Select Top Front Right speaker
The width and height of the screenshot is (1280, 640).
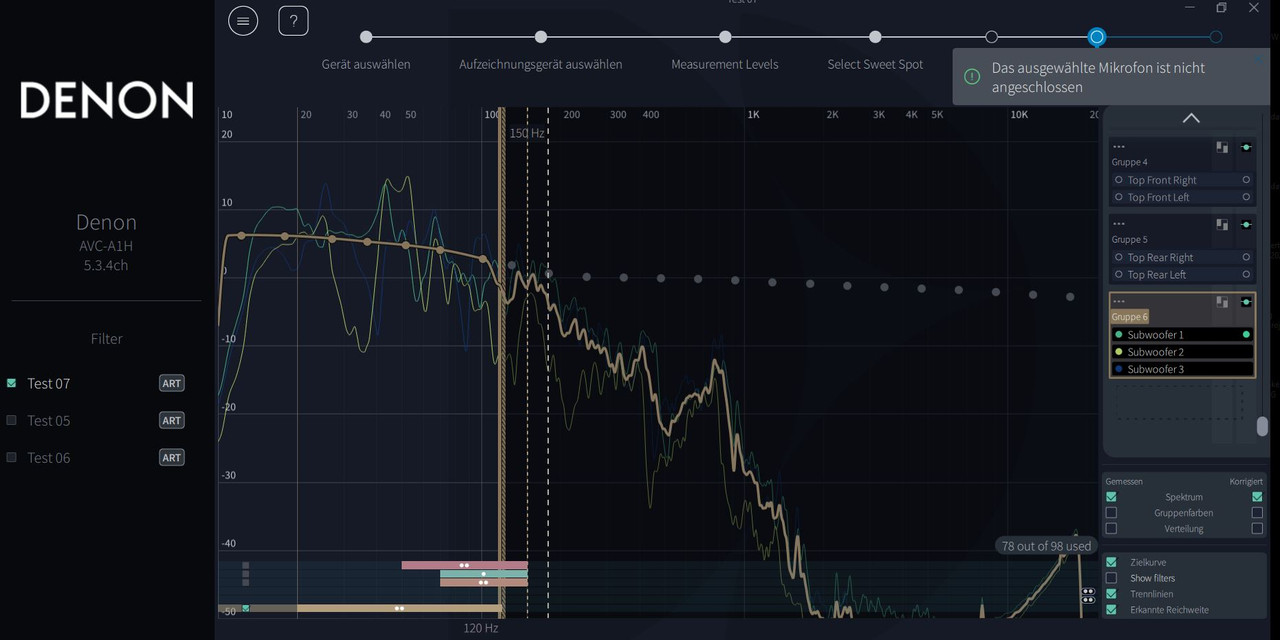point(1182,180)
